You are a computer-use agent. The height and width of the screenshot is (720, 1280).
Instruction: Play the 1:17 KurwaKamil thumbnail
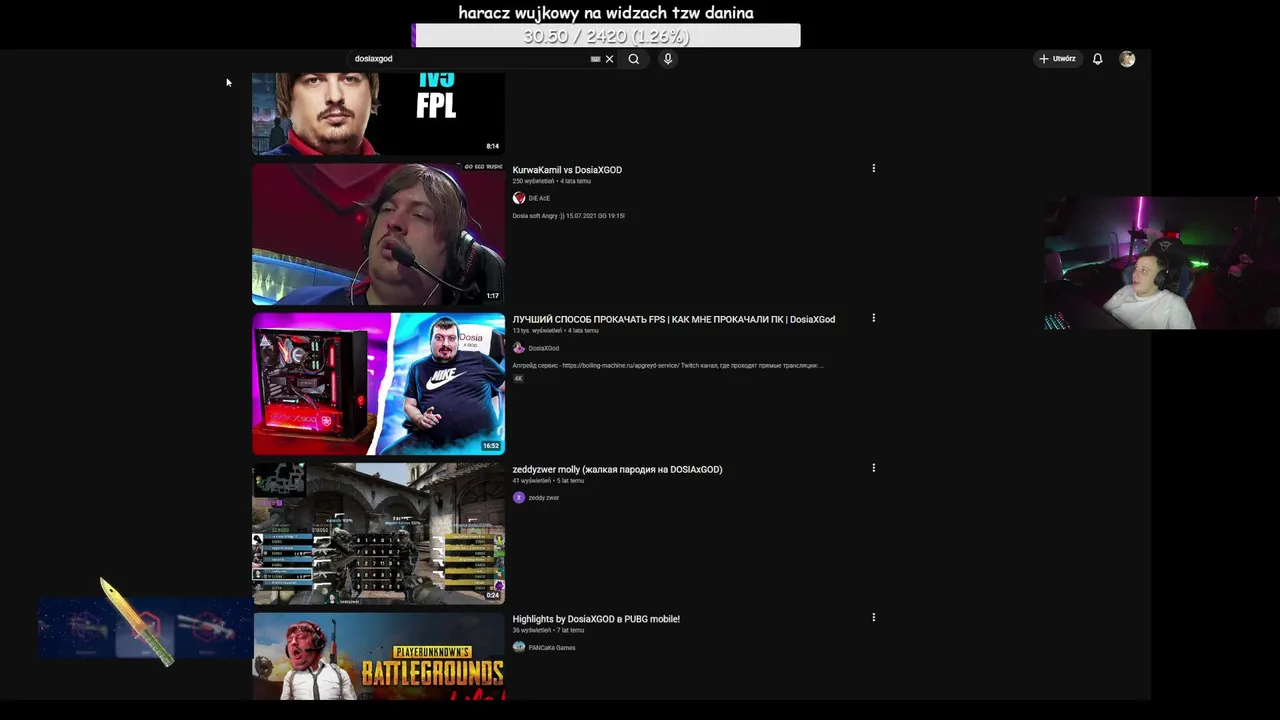(378, 234)
